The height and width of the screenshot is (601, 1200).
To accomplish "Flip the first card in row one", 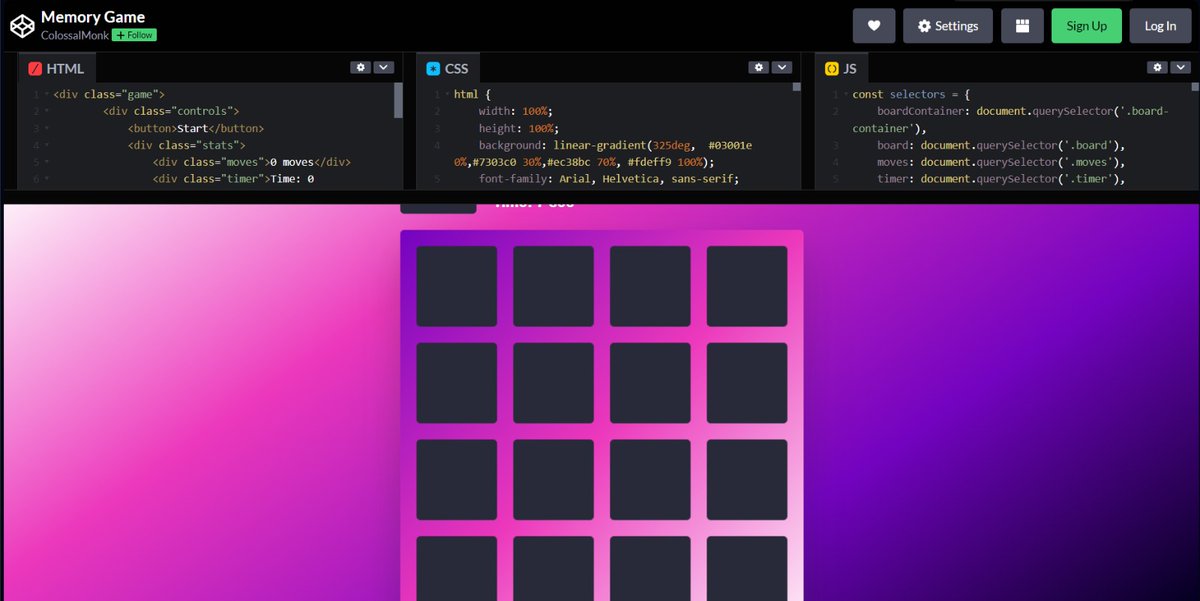I will [x=457, y=286].
